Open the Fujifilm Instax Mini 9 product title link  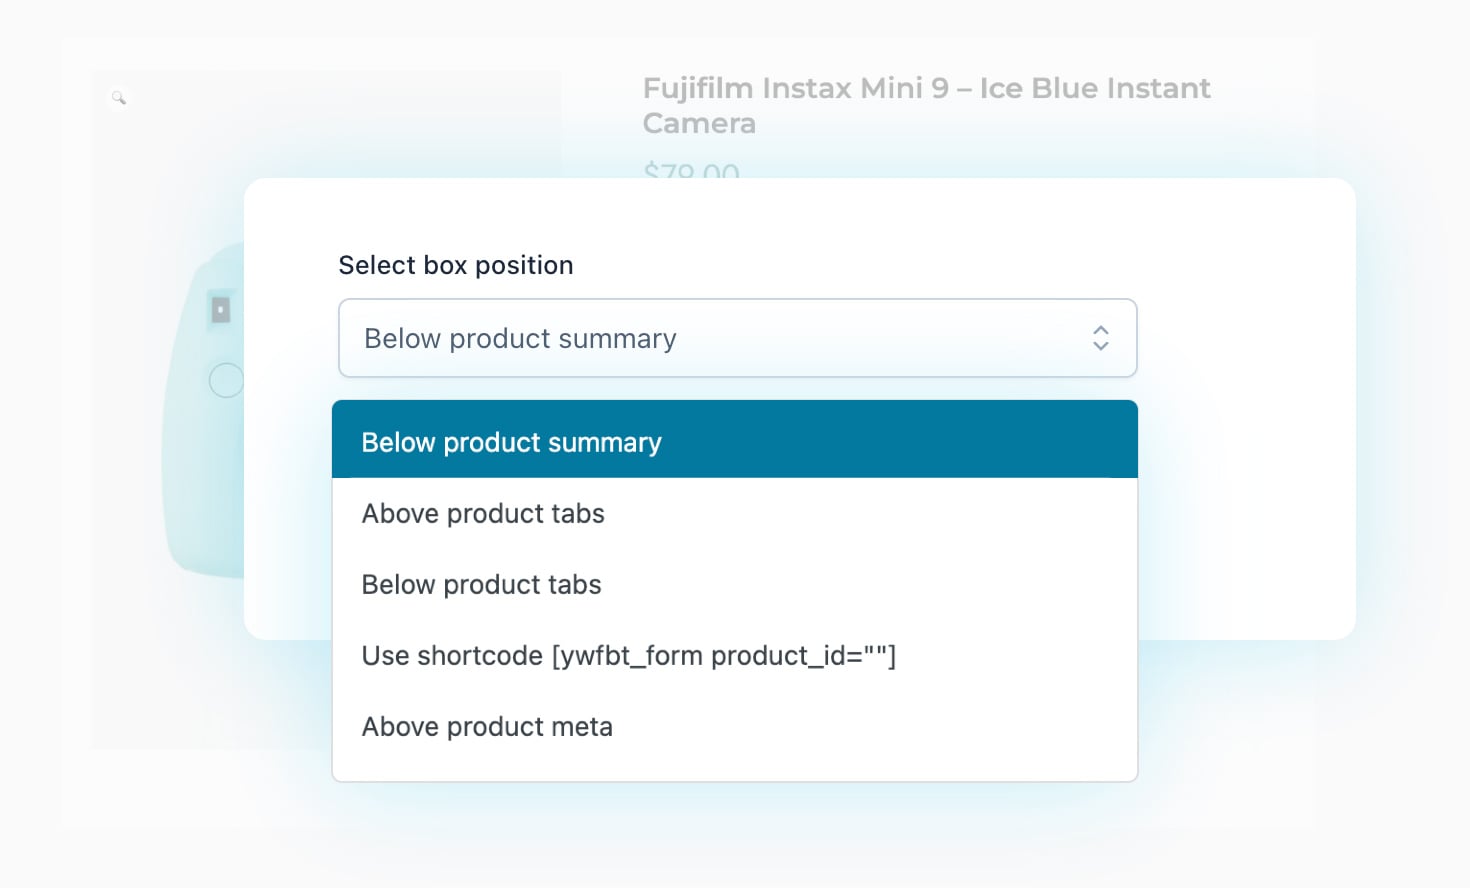(926, 105)
